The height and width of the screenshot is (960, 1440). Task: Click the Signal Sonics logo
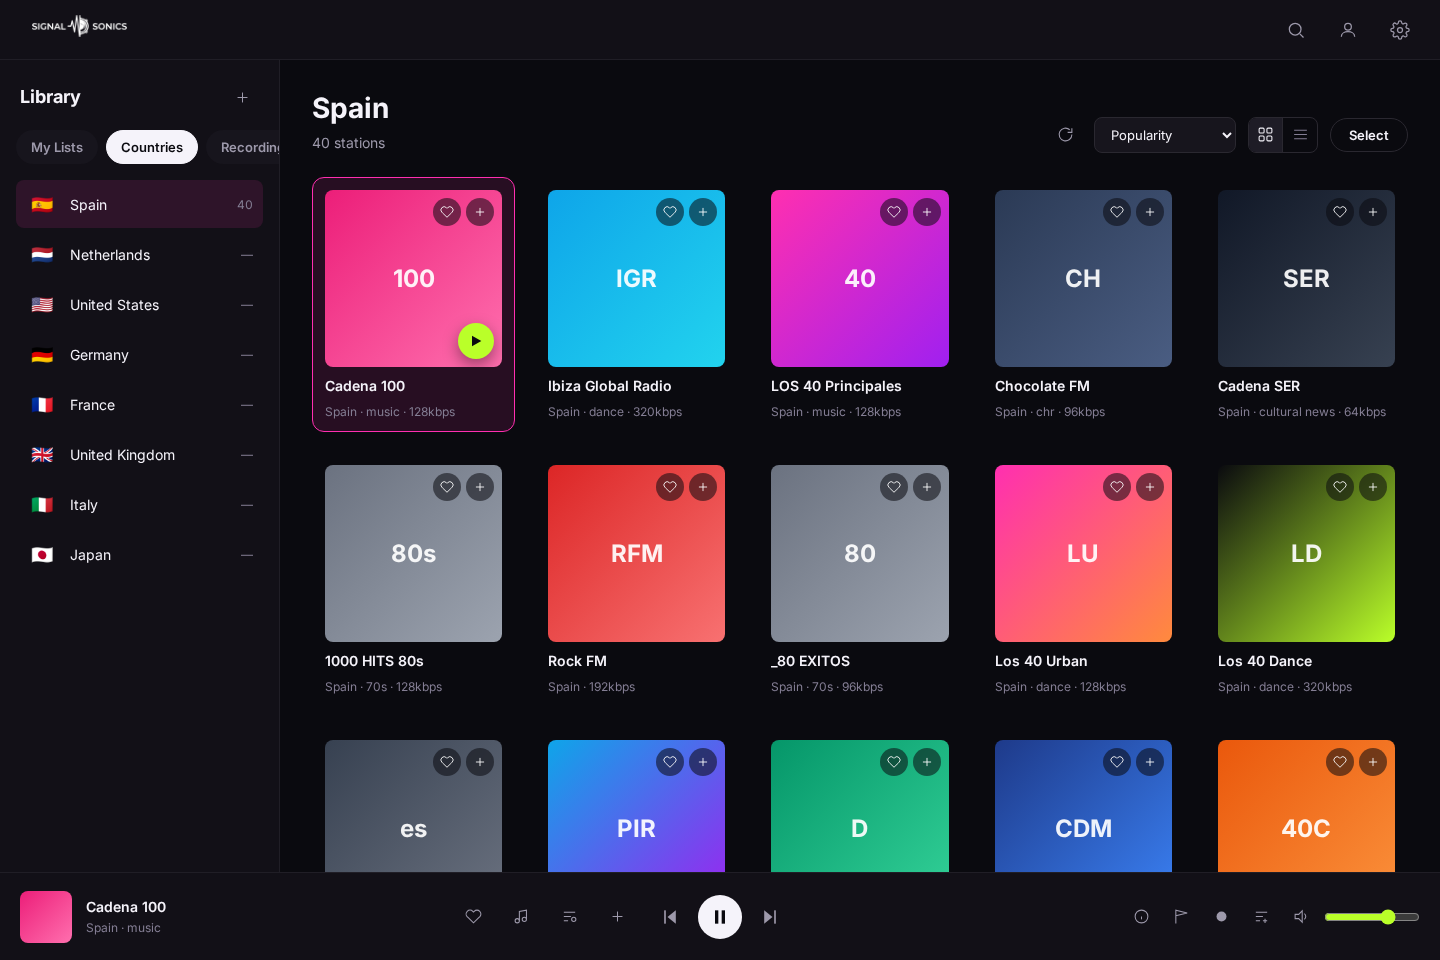(79, 26)
